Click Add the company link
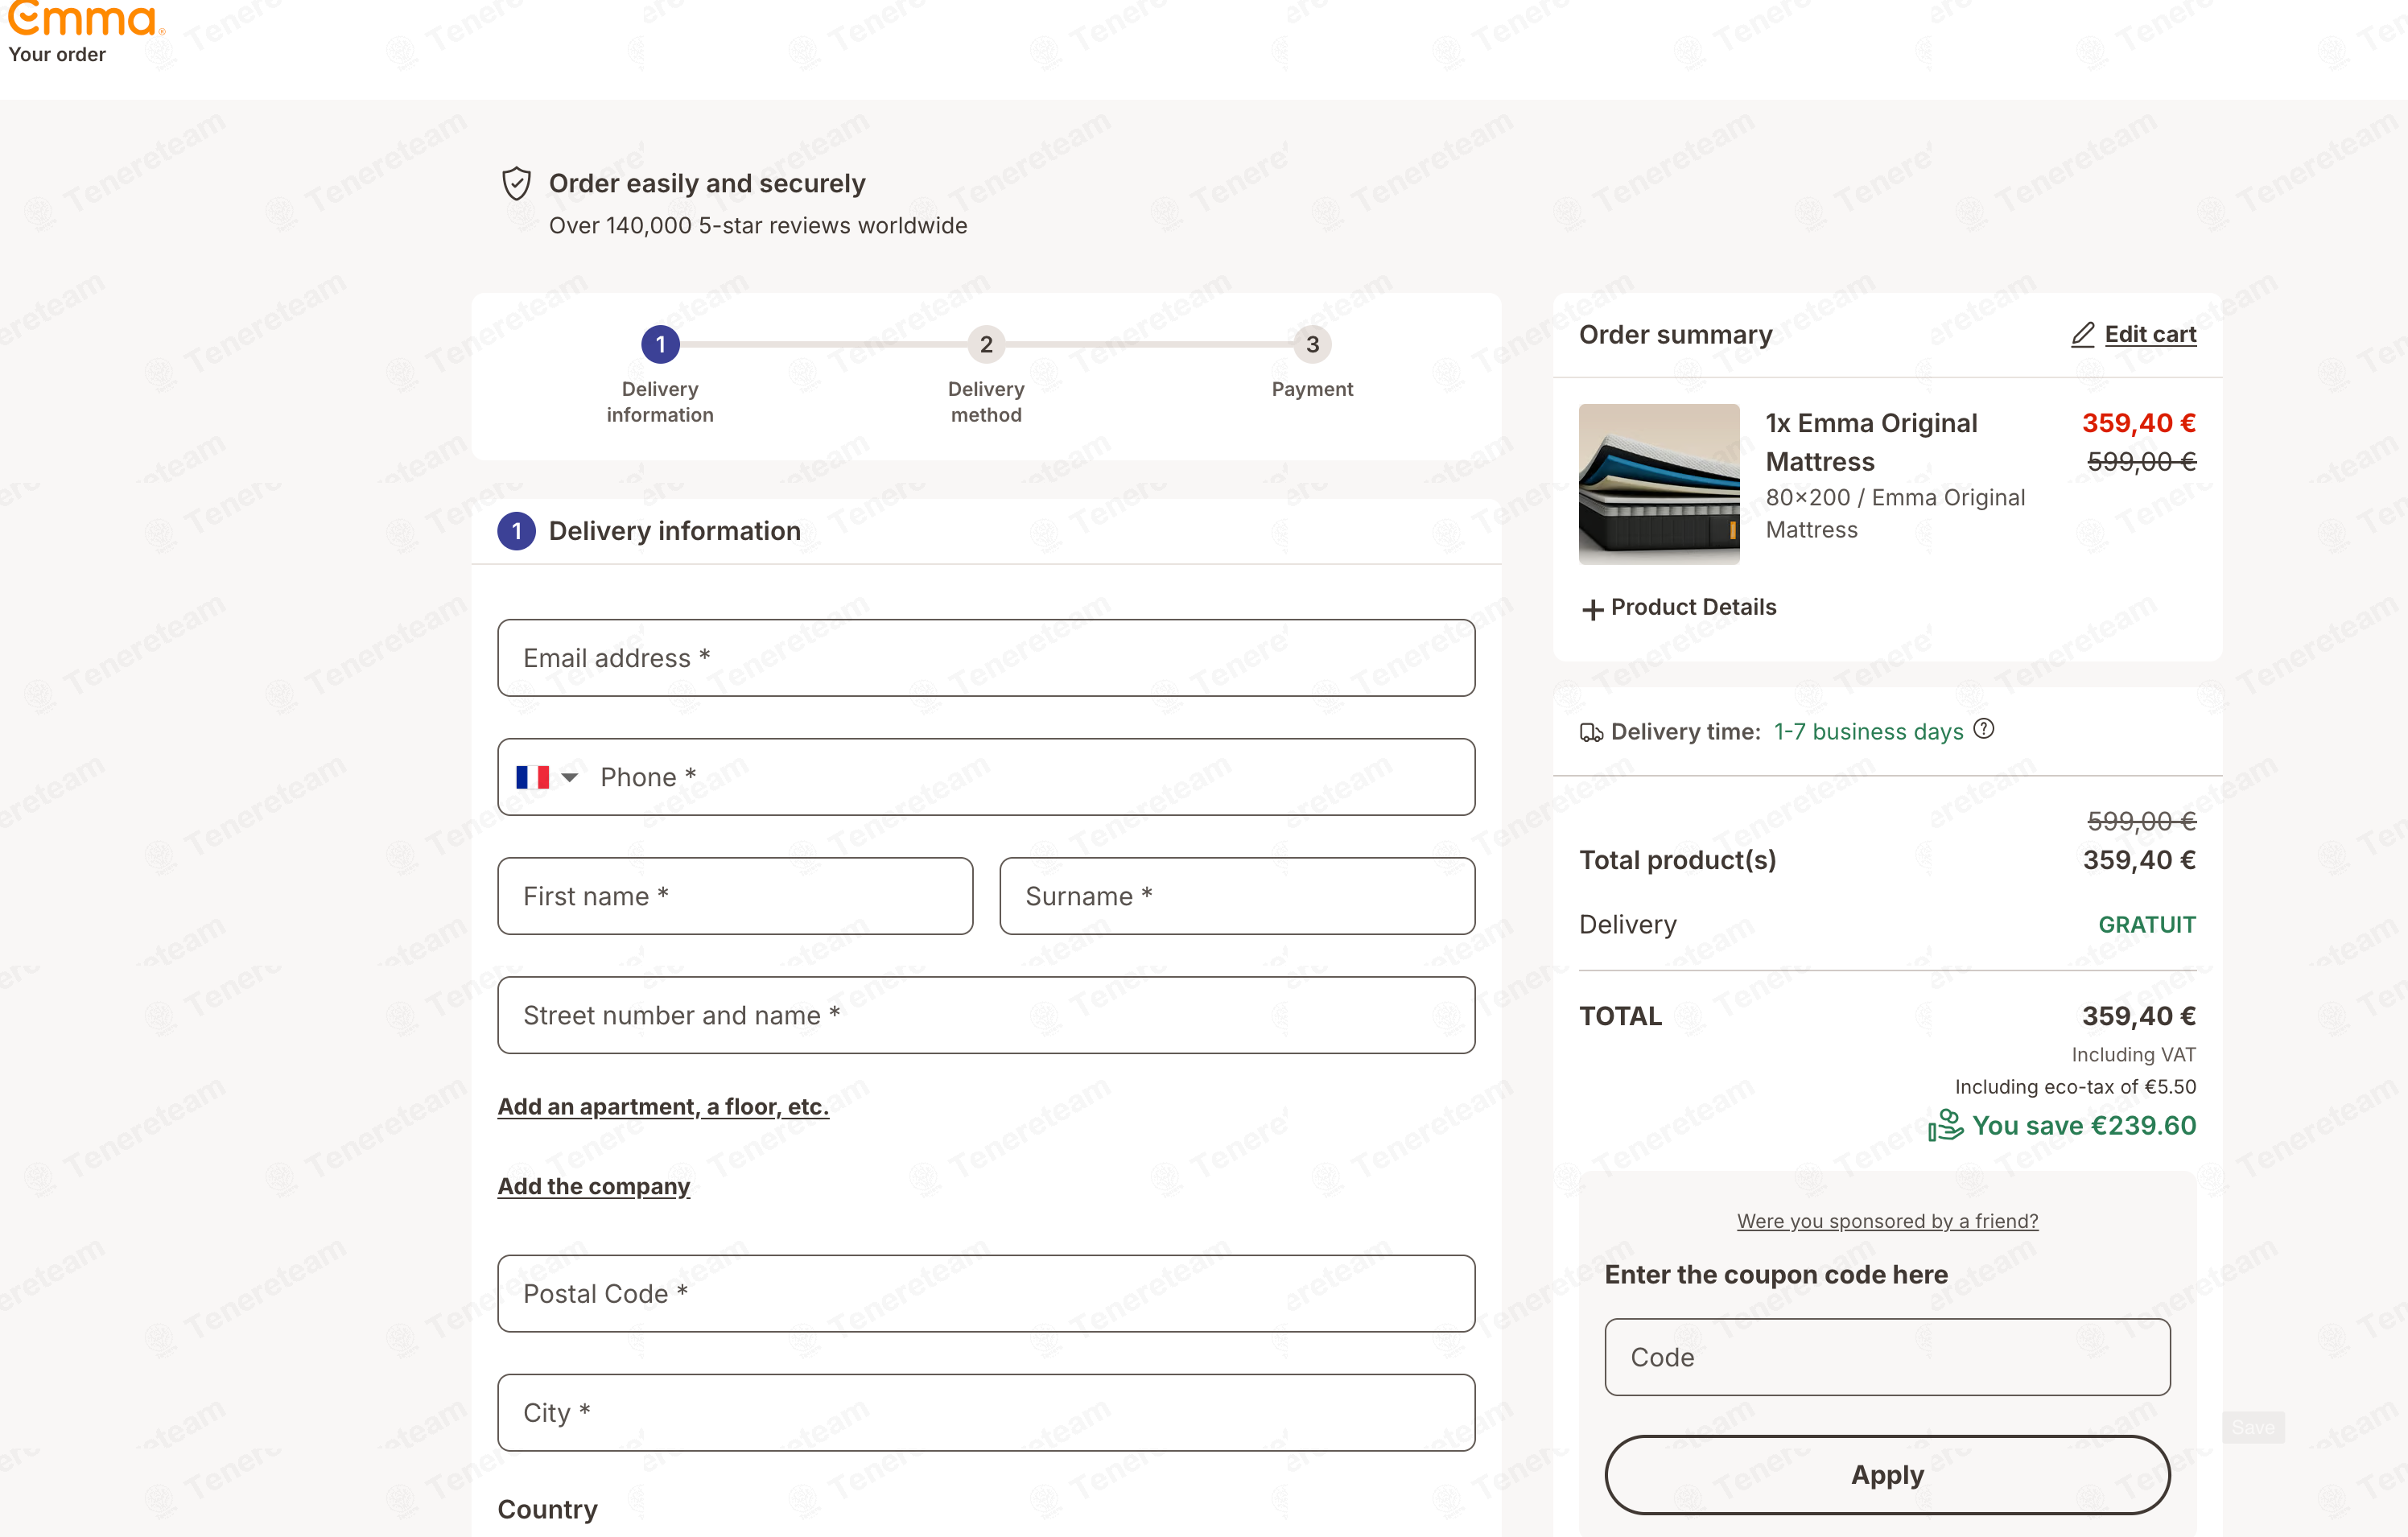 click(x=594, y=1186)
